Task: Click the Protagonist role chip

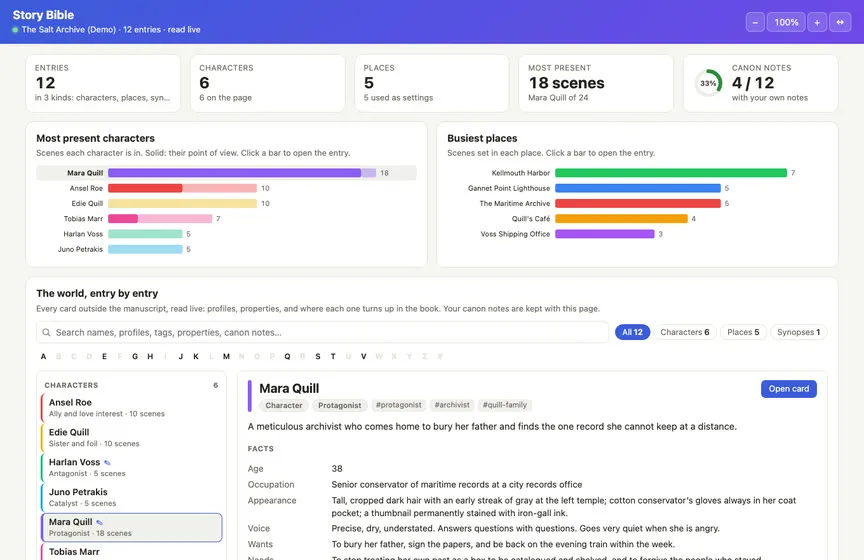Action: coord(339,405)
